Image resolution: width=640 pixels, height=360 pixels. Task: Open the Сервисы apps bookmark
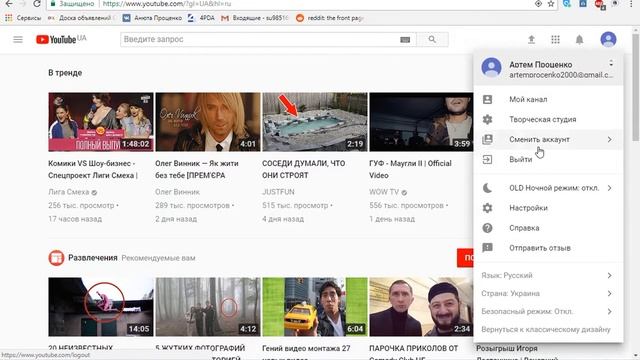[x=23, y=18]
